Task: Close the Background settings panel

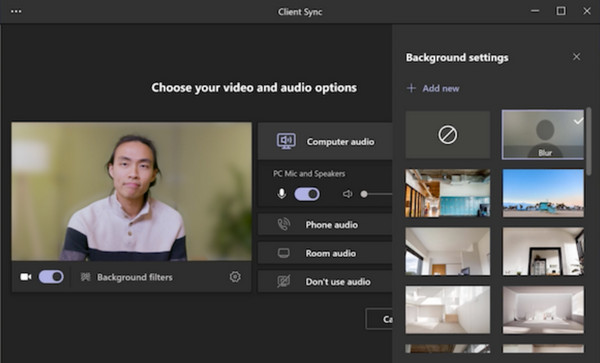Action: [576, 57]
